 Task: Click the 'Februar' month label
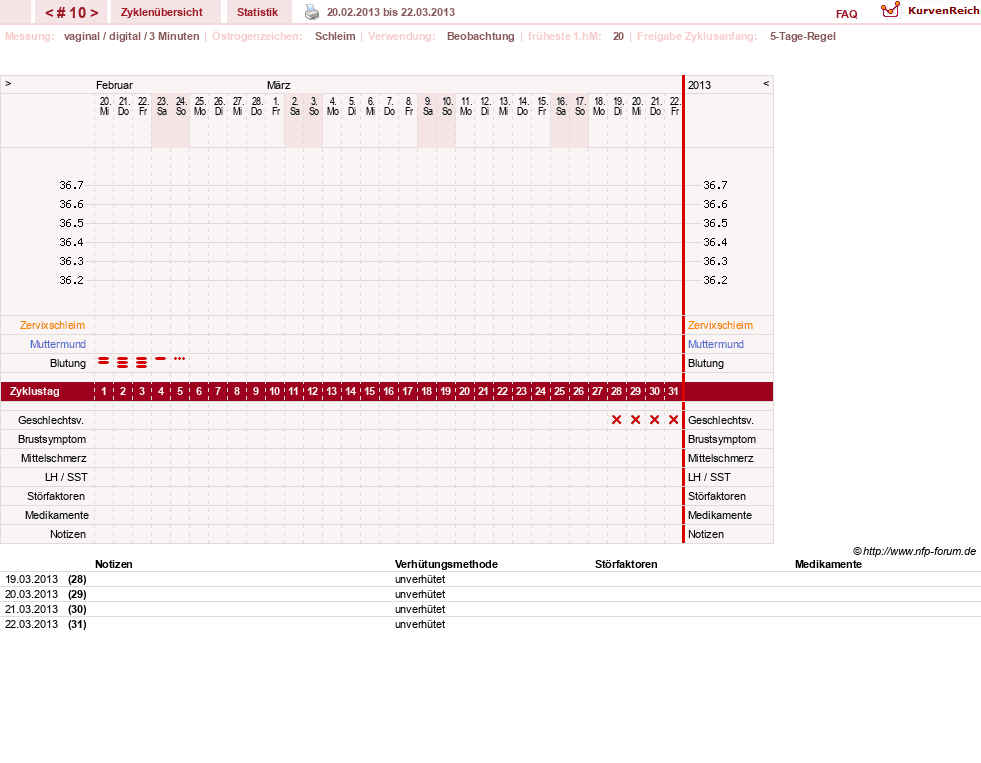[114, 85]
